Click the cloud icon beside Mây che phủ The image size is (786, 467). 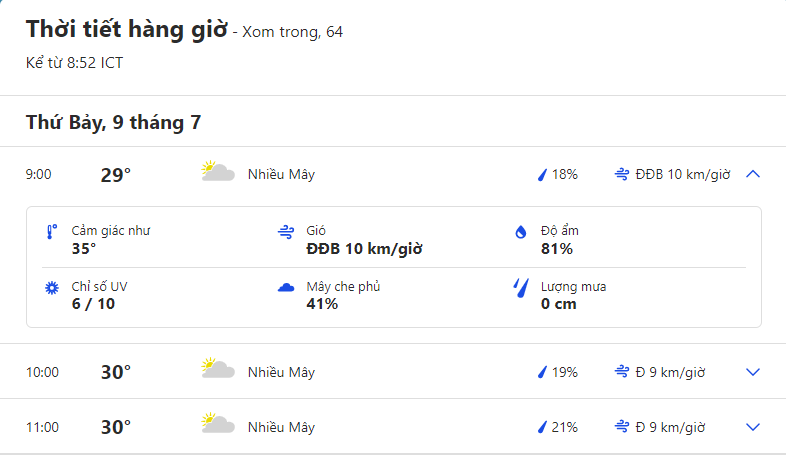point(286,288)
